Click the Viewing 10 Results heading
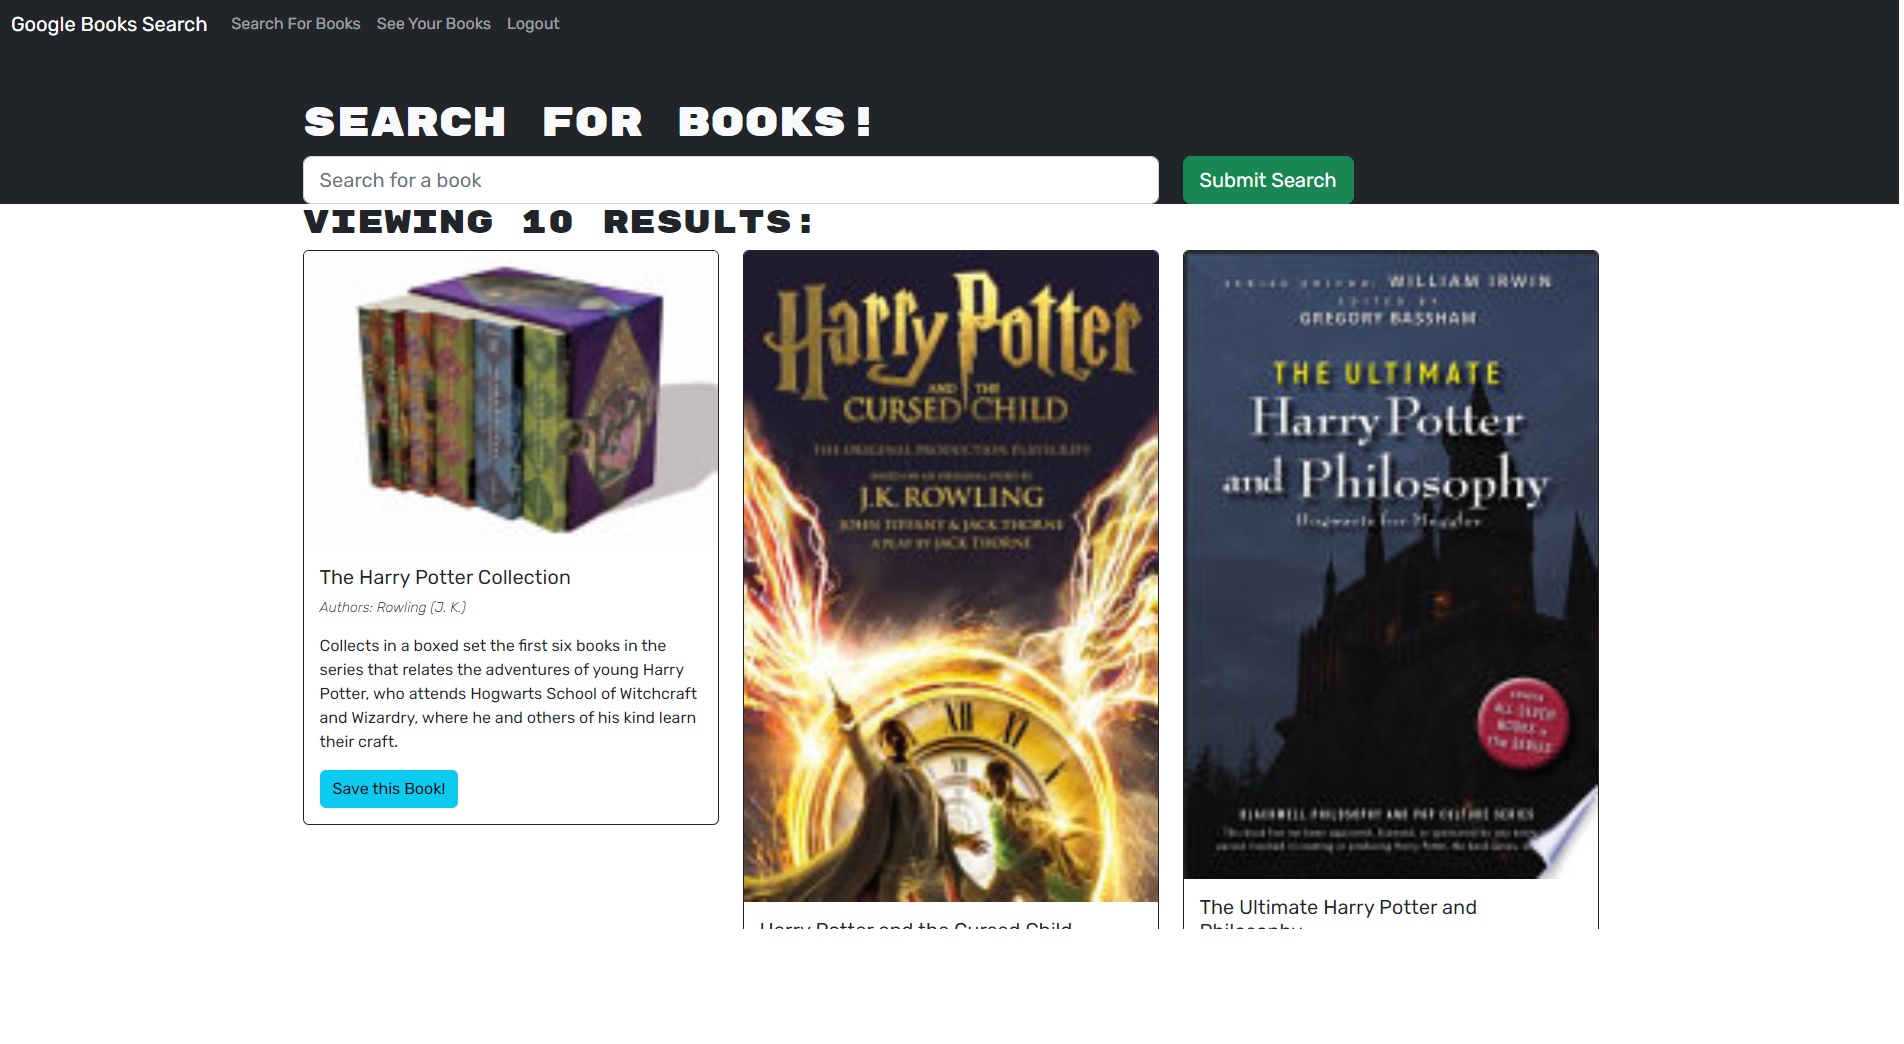Viewport: 1904px width, 1044px height. click(558, 222)
